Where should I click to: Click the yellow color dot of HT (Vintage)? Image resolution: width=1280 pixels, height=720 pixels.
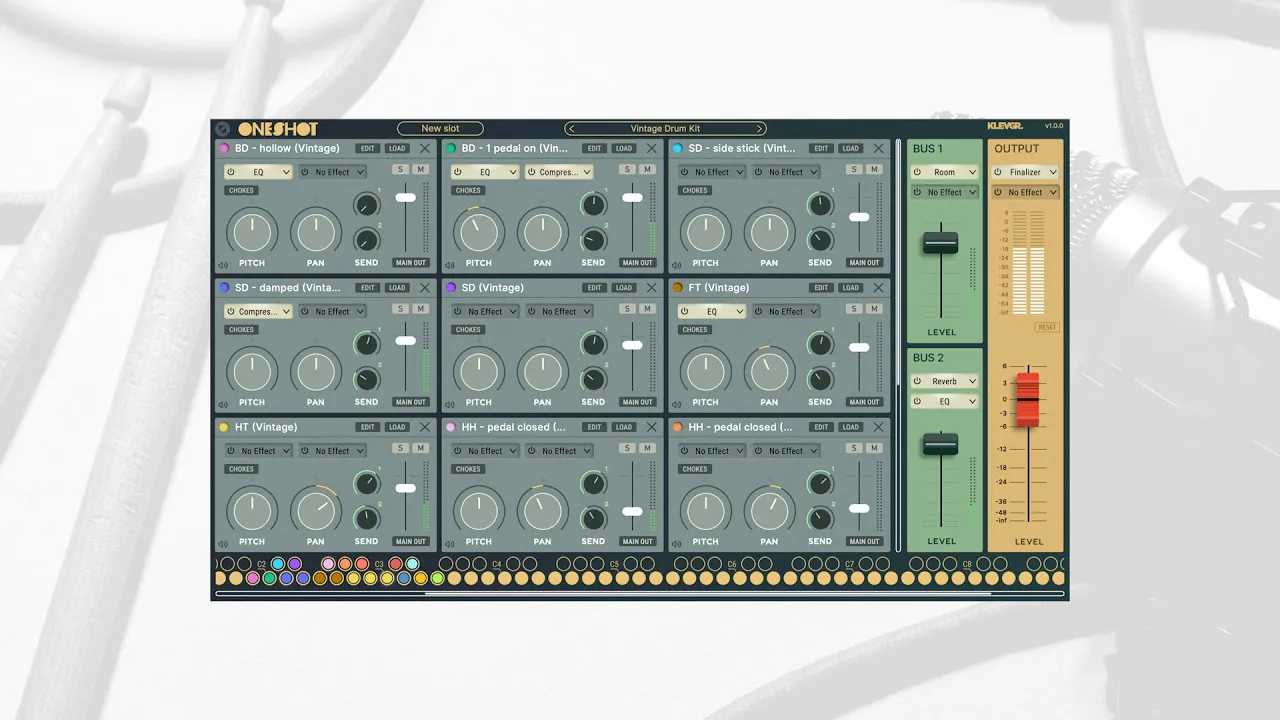point(224,427)
